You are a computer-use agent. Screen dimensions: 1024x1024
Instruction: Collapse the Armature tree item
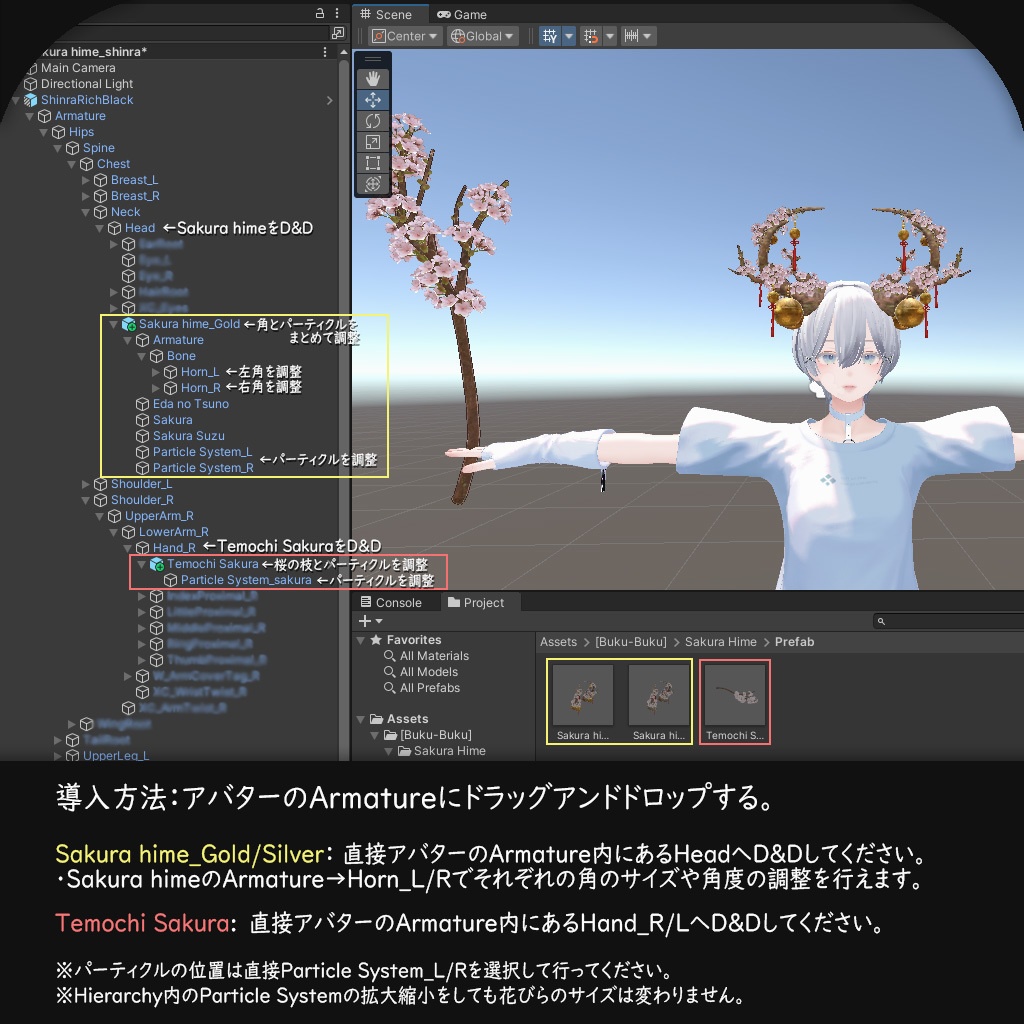(31, 115)
